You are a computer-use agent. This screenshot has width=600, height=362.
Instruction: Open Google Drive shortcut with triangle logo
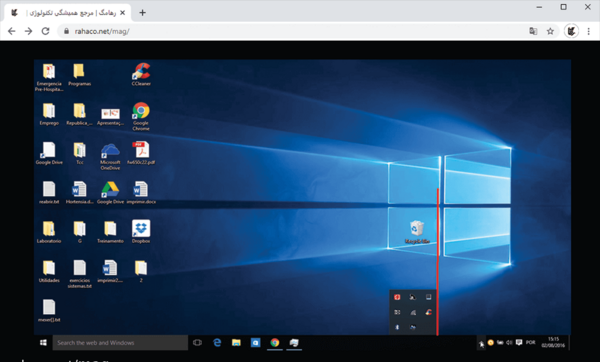(x=110, y=192)
